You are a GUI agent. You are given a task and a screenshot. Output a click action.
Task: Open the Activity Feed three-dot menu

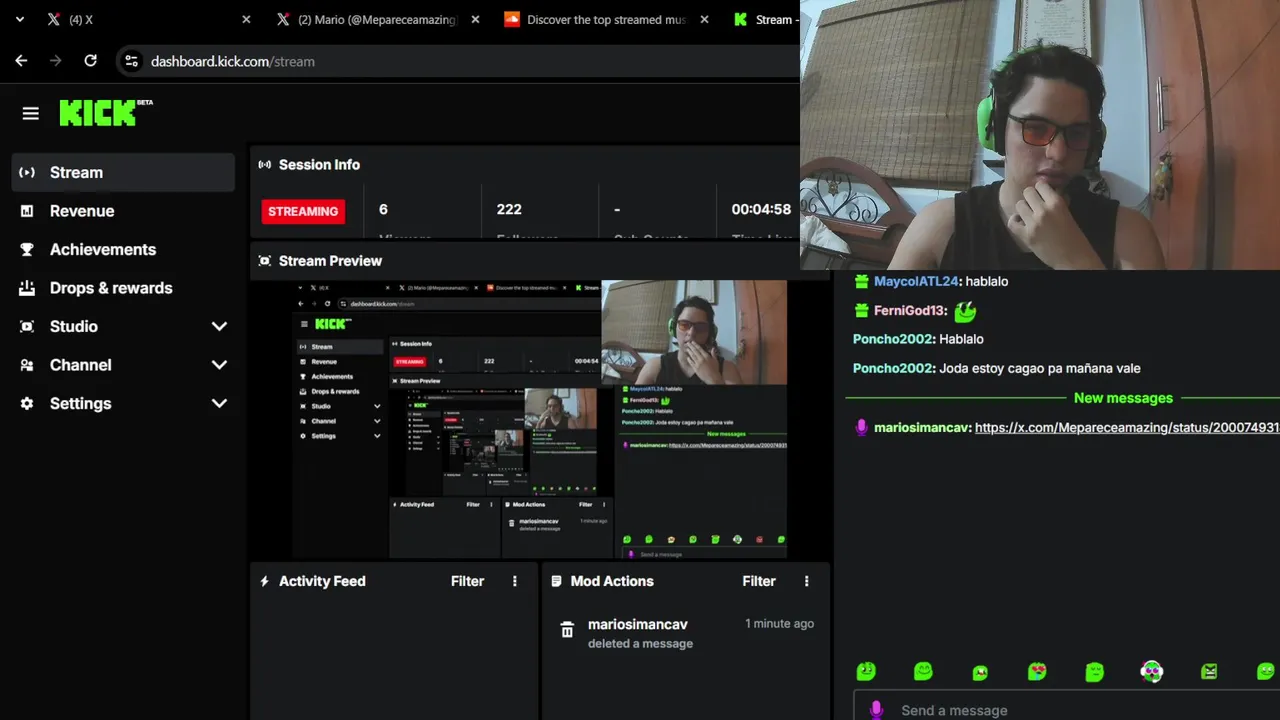tap(515, 581)
